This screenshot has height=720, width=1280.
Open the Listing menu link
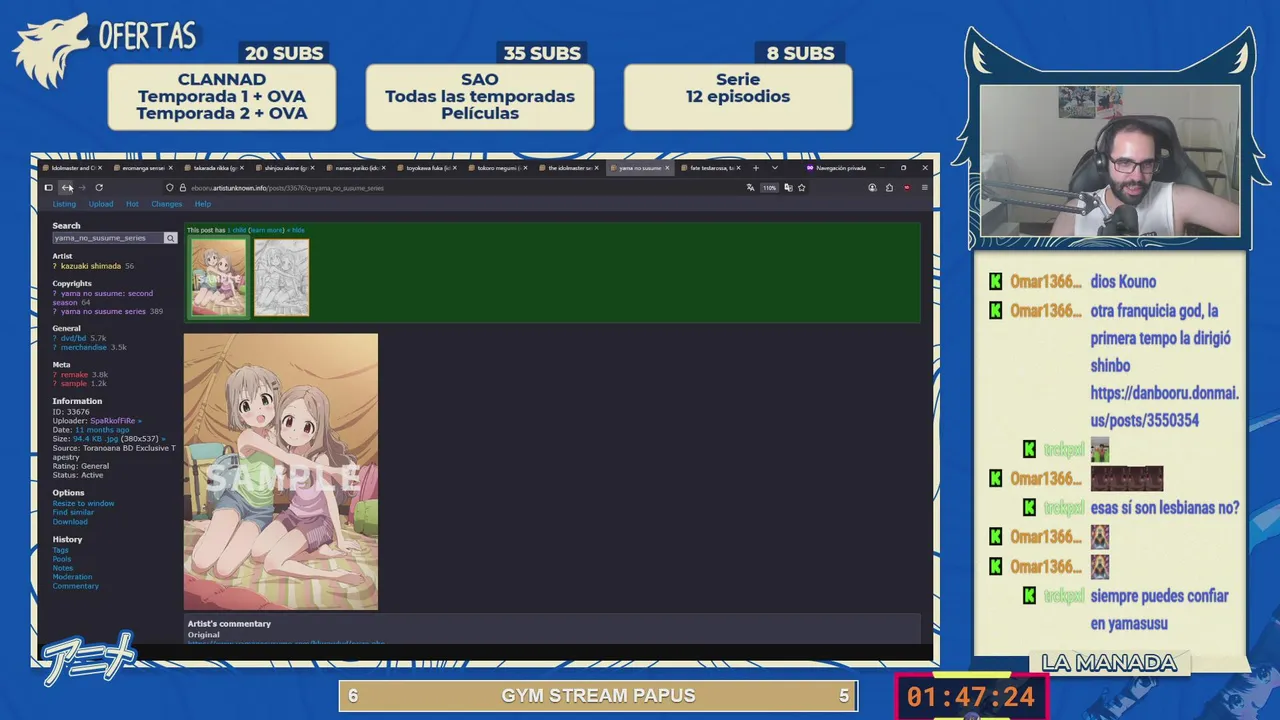coord(64,204)
